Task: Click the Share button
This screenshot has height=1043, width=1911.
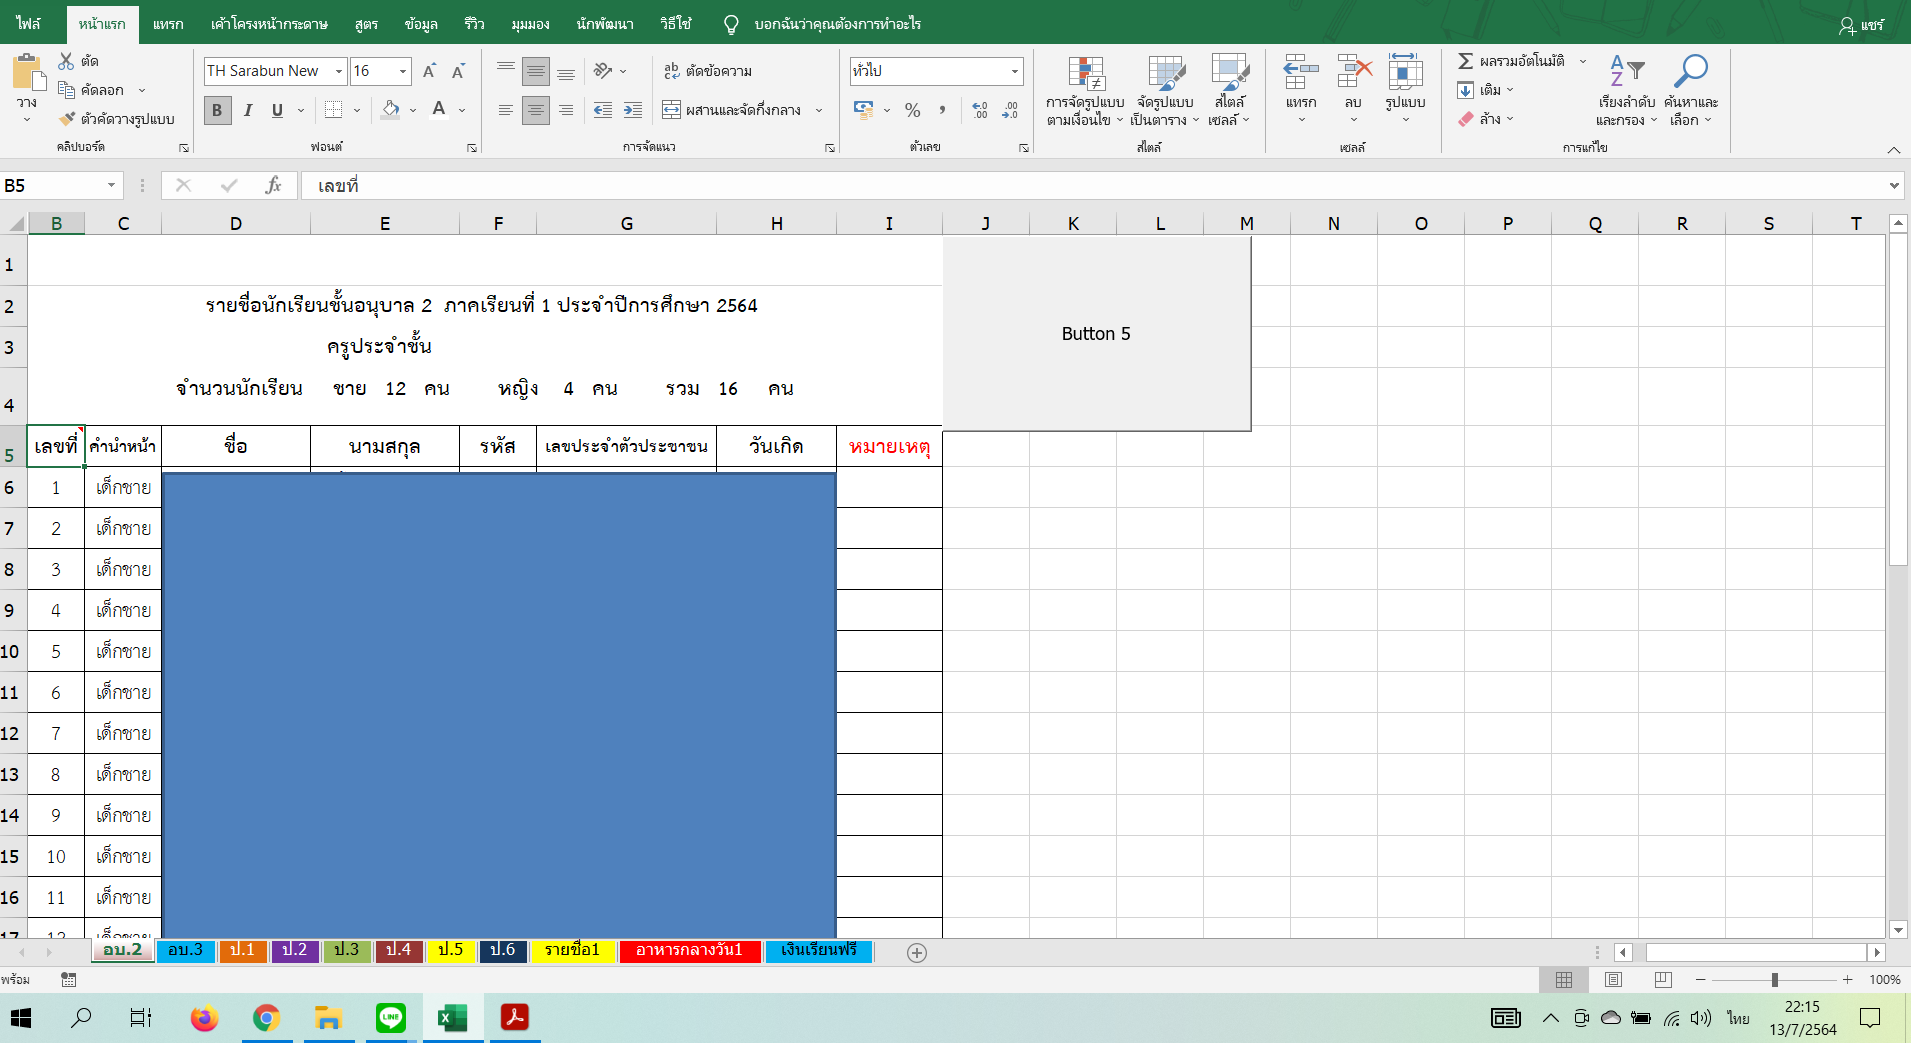Action: point(1861,25)
